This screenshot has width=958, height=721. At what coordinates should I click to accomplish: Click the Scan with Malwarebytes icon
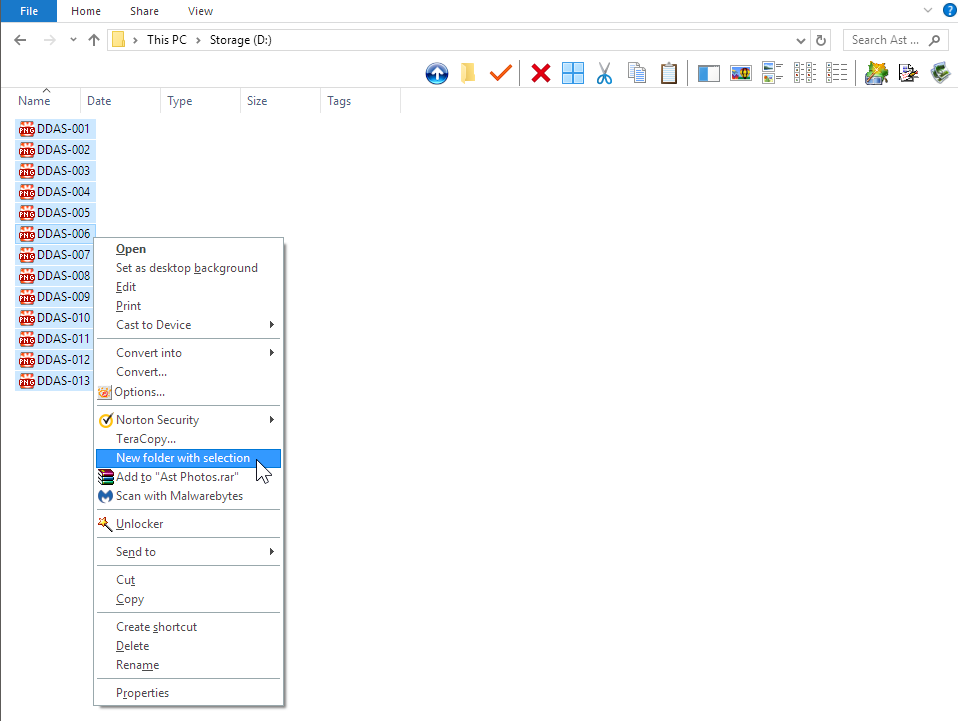pos(106,496)
